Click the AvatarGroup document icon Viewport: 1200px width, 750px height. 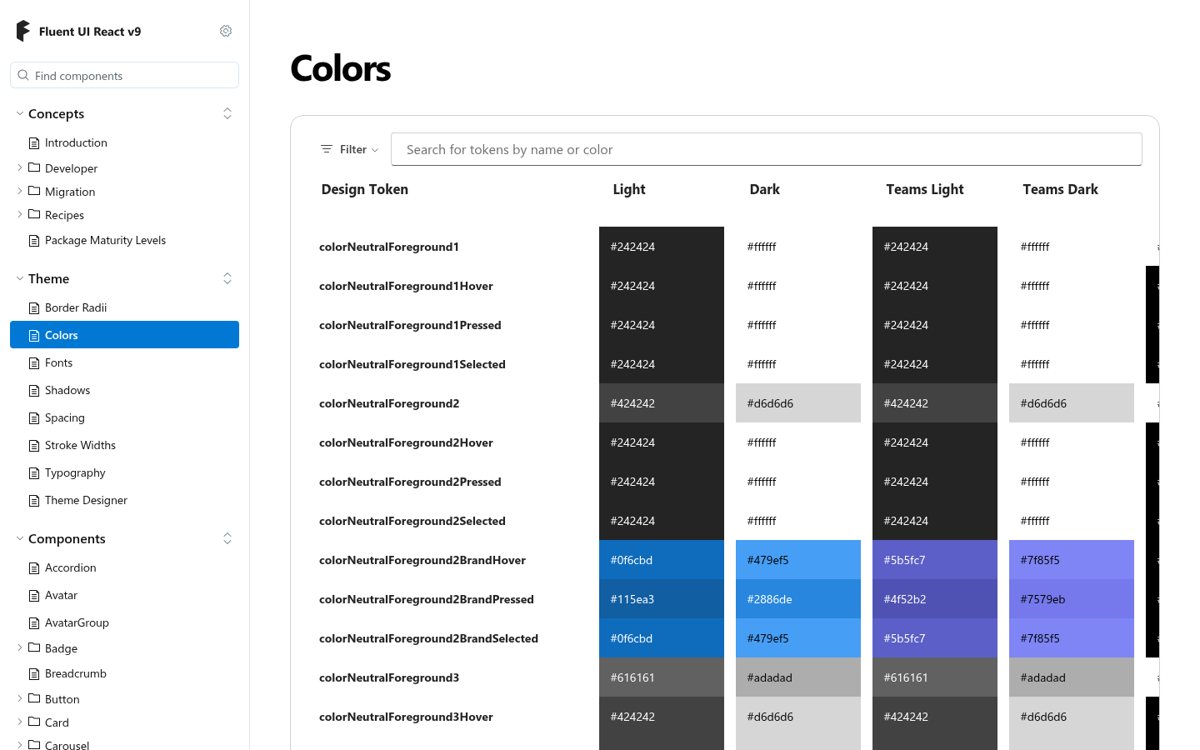(34, 623)
